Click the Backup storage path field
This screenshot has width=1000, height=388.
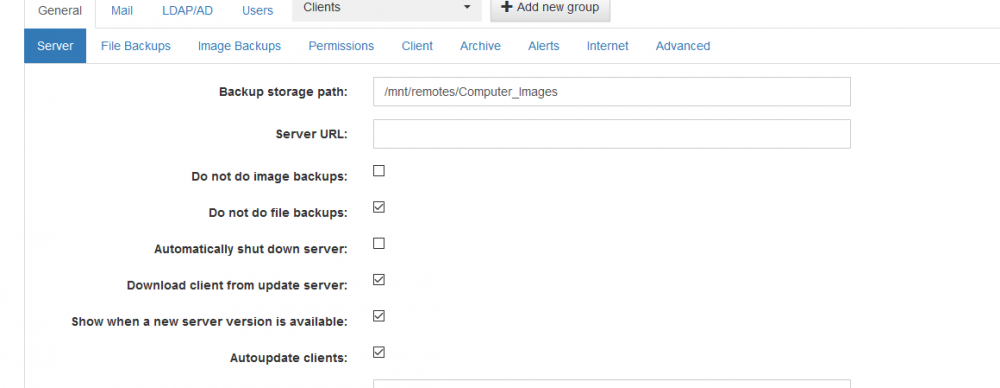coord(612,92)
